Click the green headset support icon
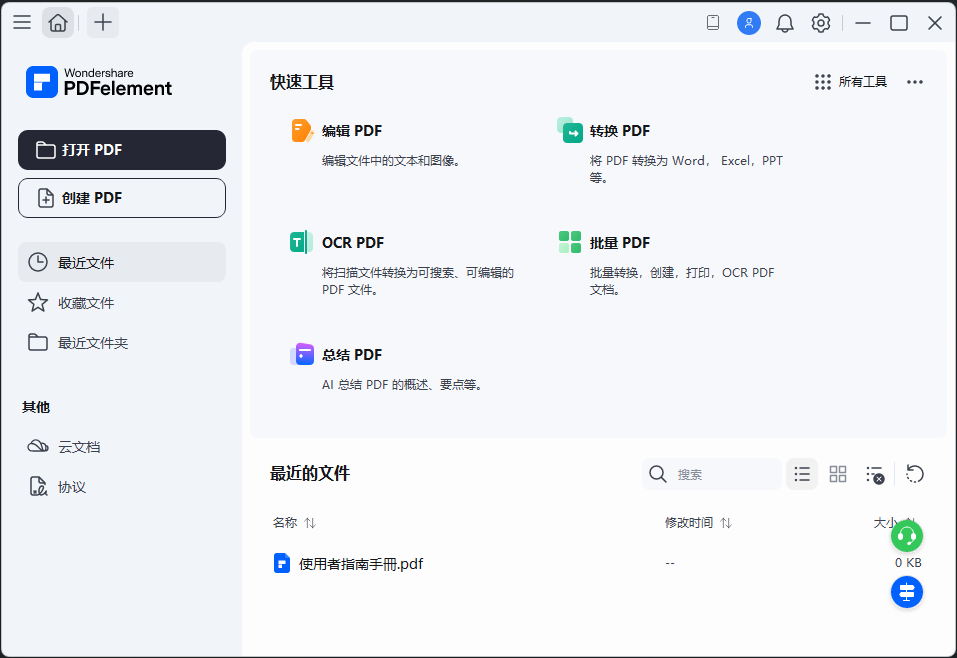This screenshot has width=957, height=658. click(x=906, y=536)
